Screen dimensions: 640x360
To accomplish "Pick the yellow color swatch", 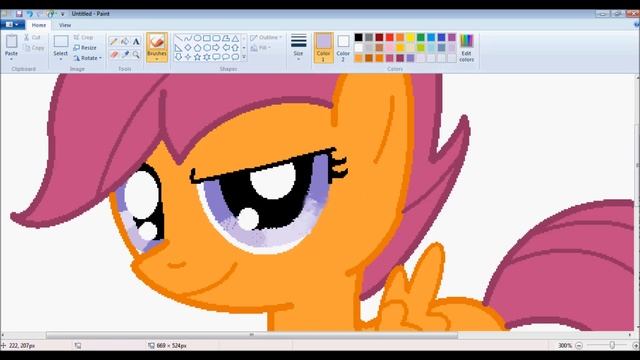I will 410,38.
